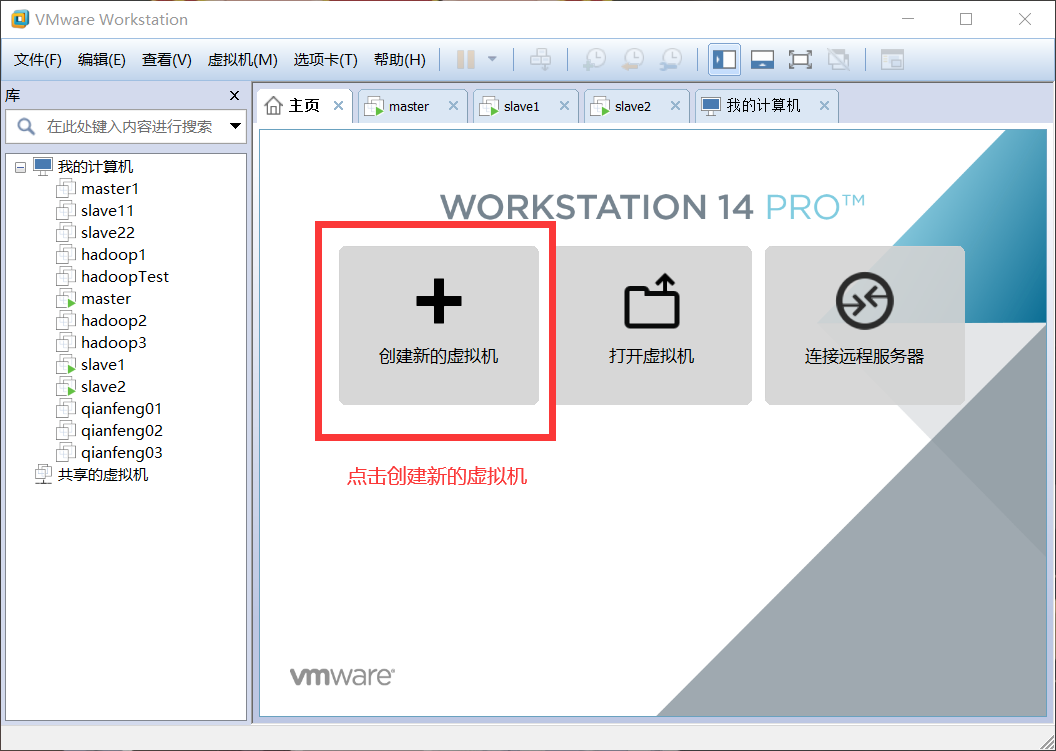Minimize the VMware Workstation window
The height and width of the screenshot is (751, 1056).
[x=908, y=19]
